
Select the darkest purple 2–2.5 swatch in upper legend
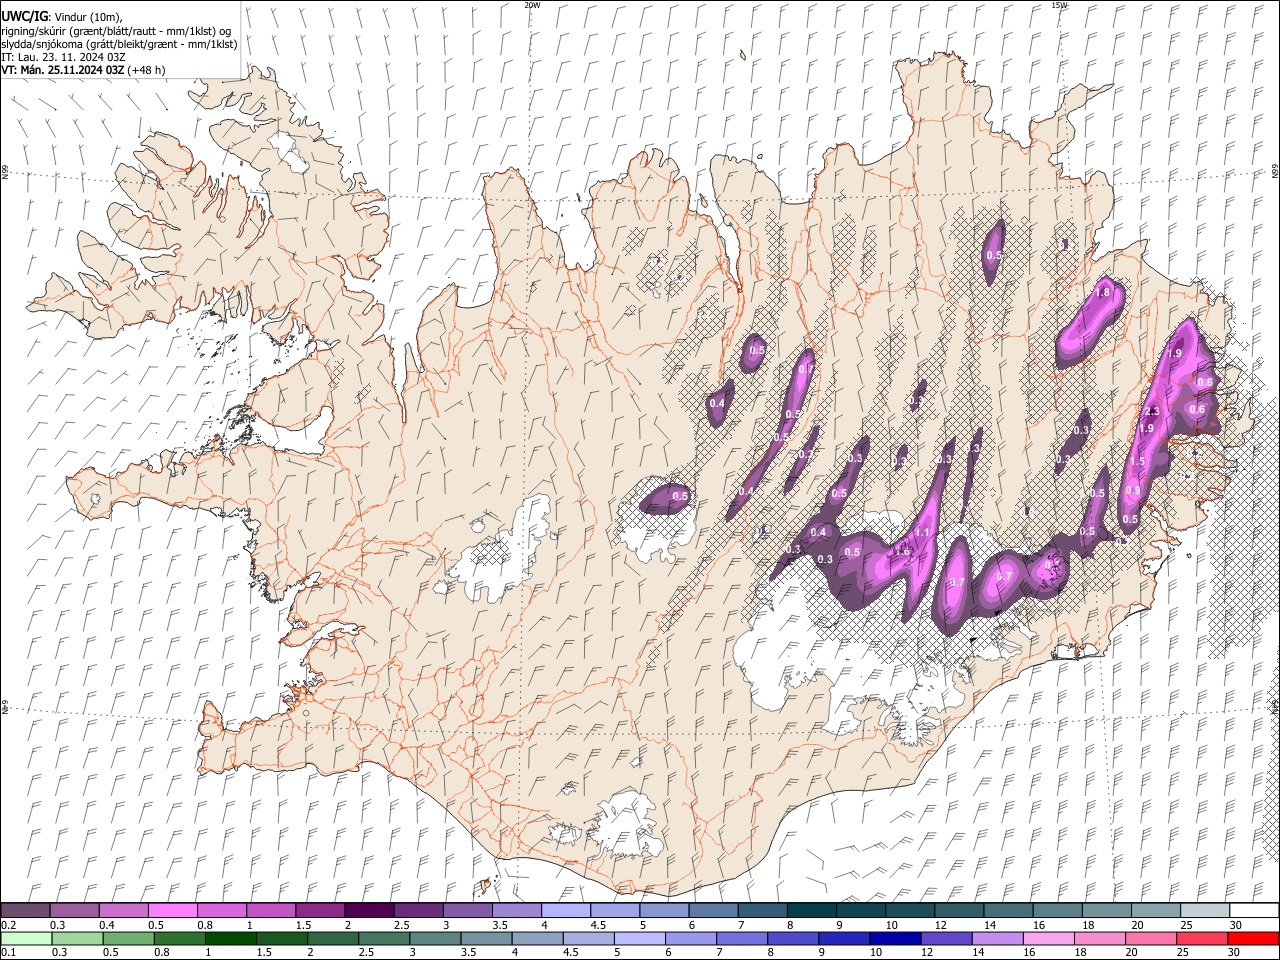pos(369,910)
